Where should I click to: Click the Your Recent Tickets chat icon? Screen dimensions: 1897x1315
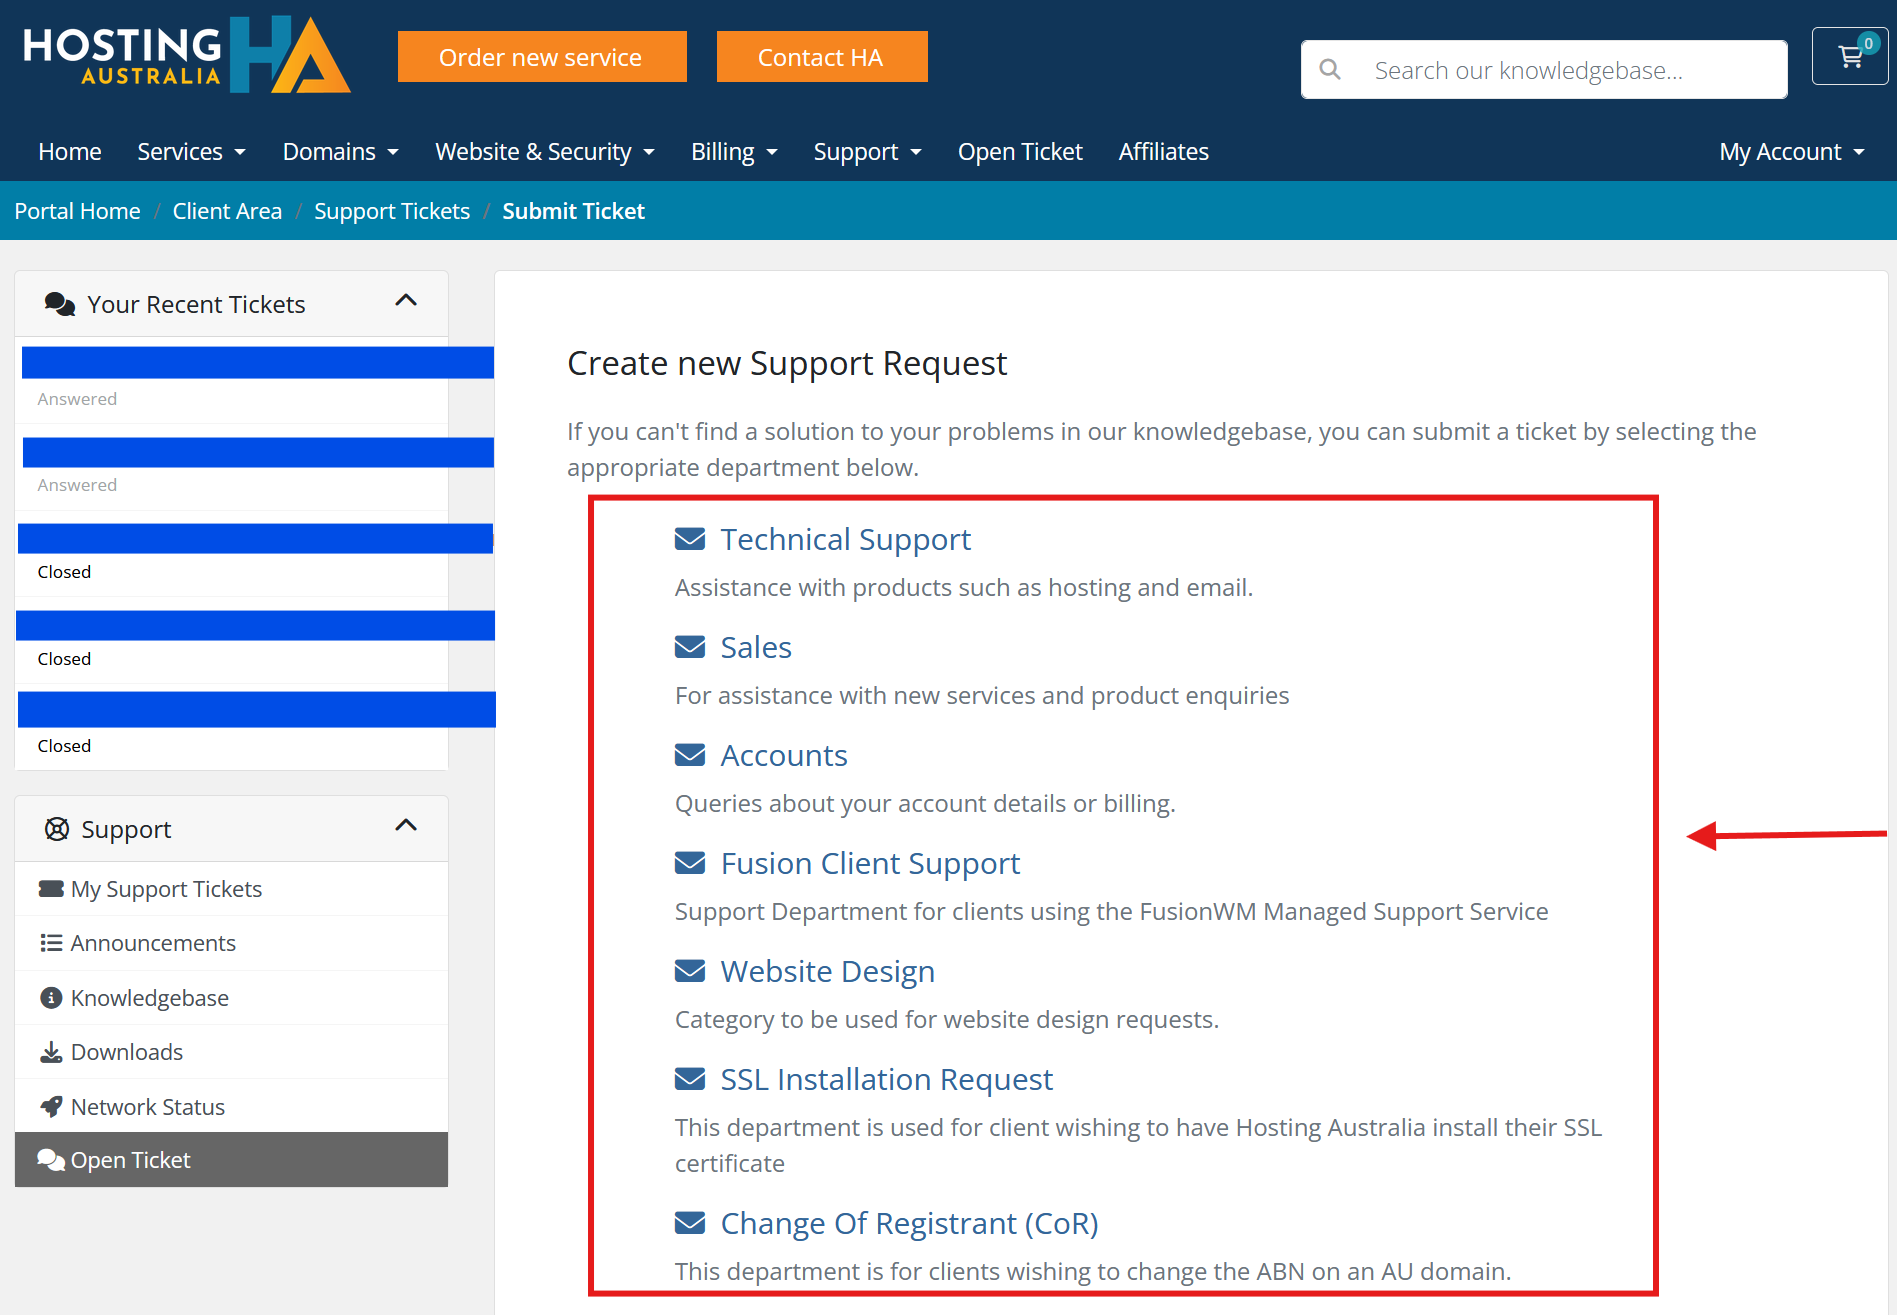pos(60,304)
